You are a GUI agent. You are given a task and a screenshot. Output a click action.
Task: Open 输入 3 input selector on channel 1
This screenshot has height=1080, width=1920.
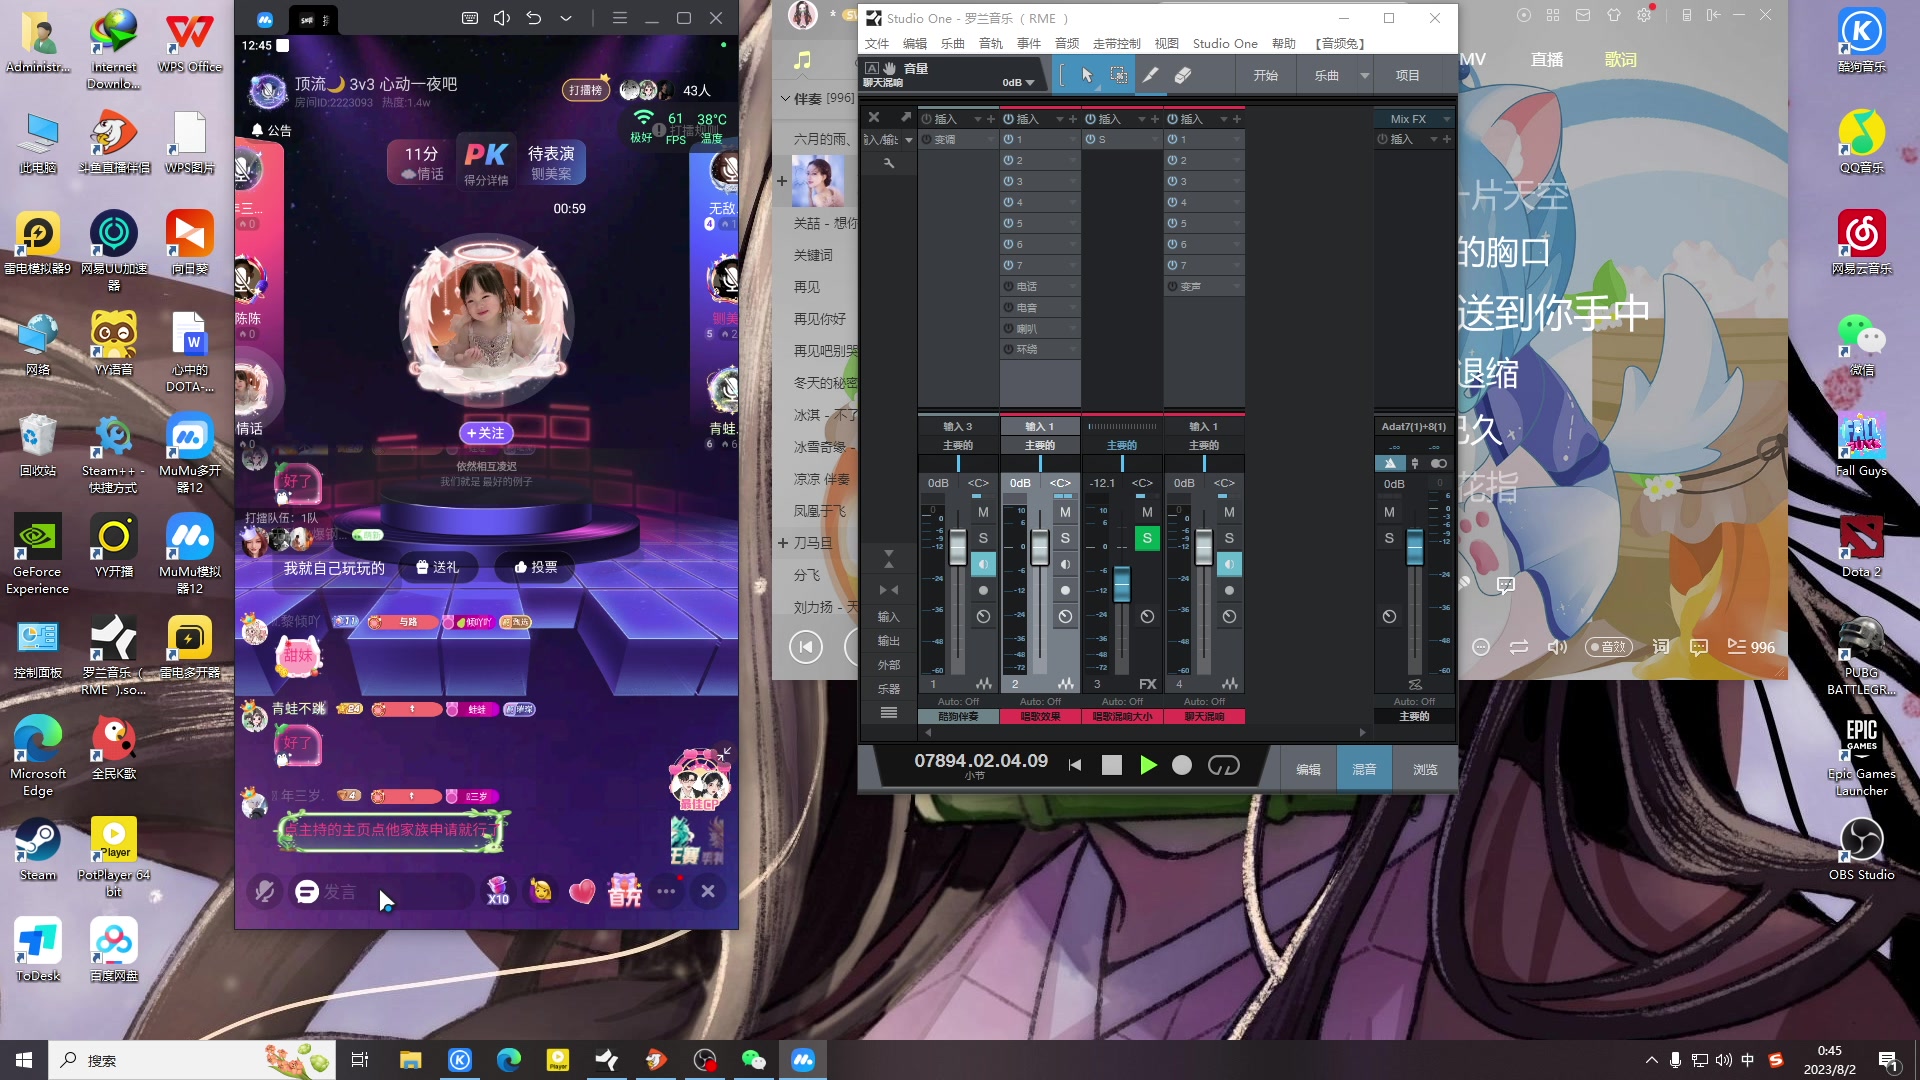(958, 426)
